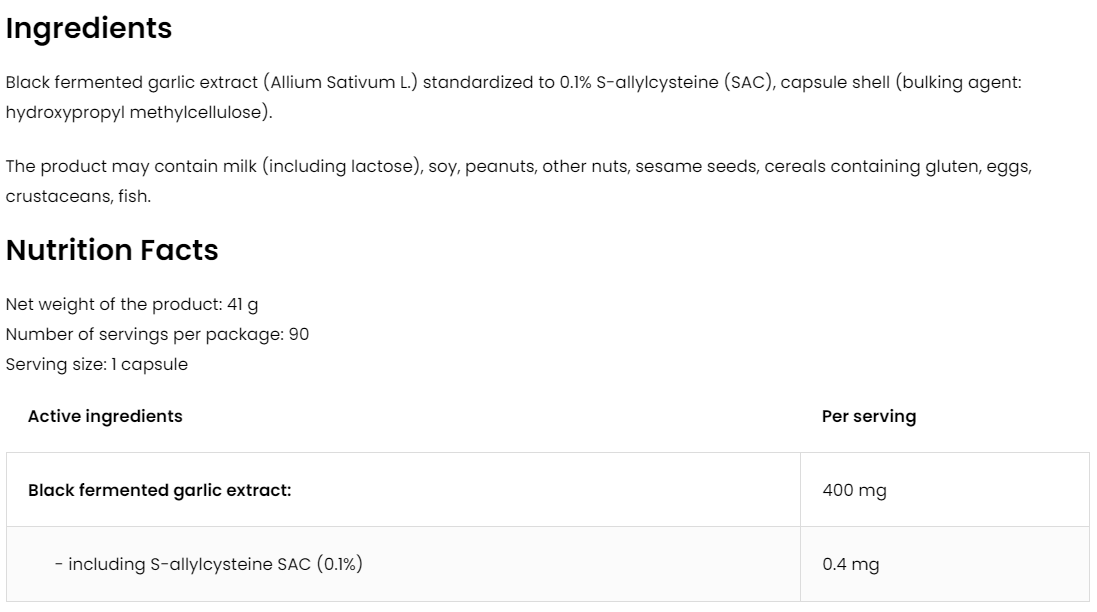Click the Number of servings per package line
This screenshot has width=1097, height=612.
click(x=157, y=334)
